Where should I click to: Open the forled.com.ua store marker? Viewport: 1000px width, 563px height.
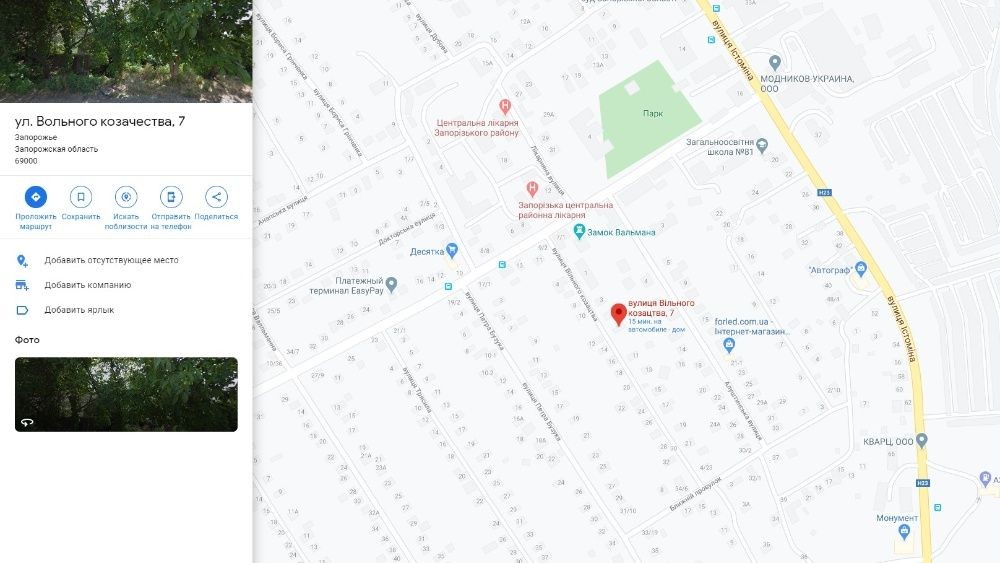pos(729,346)
